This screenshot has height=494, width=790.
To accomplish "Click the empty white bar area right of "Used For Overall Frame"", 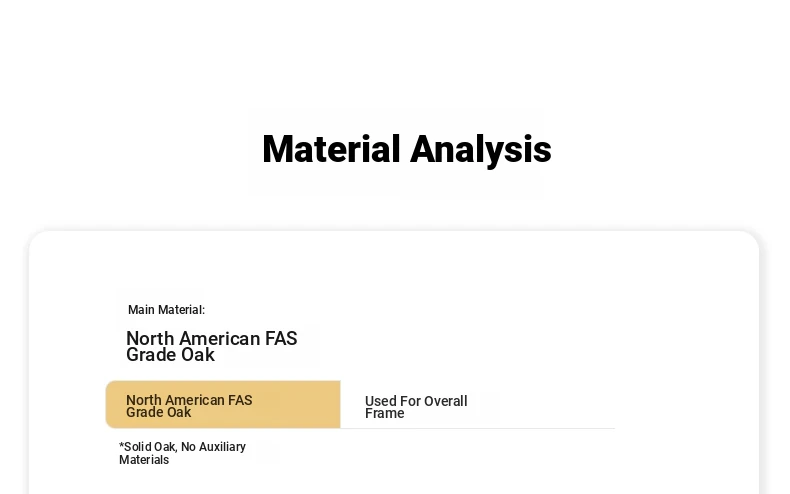I will (x=542, y=405).
